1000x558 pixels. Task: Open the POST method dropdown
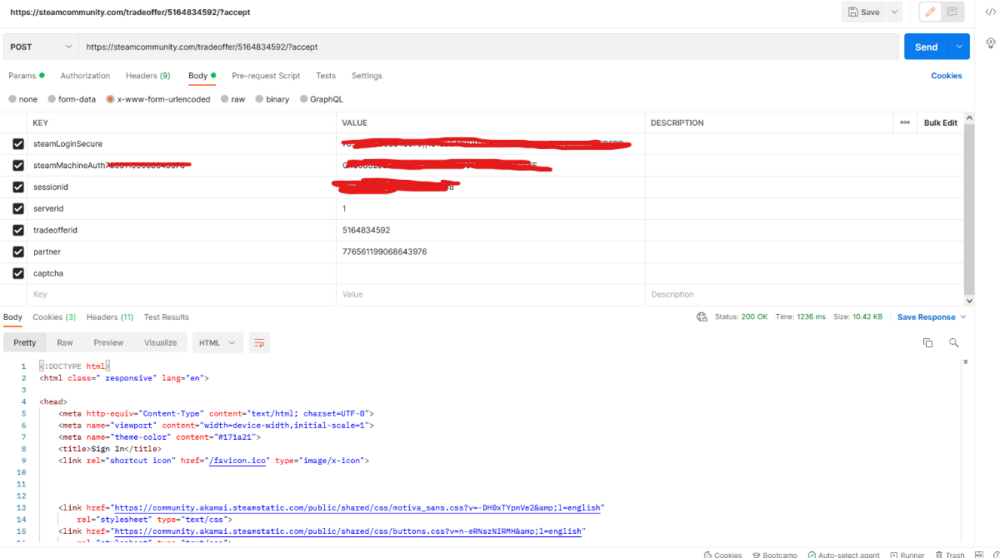(x=41, y=47)
